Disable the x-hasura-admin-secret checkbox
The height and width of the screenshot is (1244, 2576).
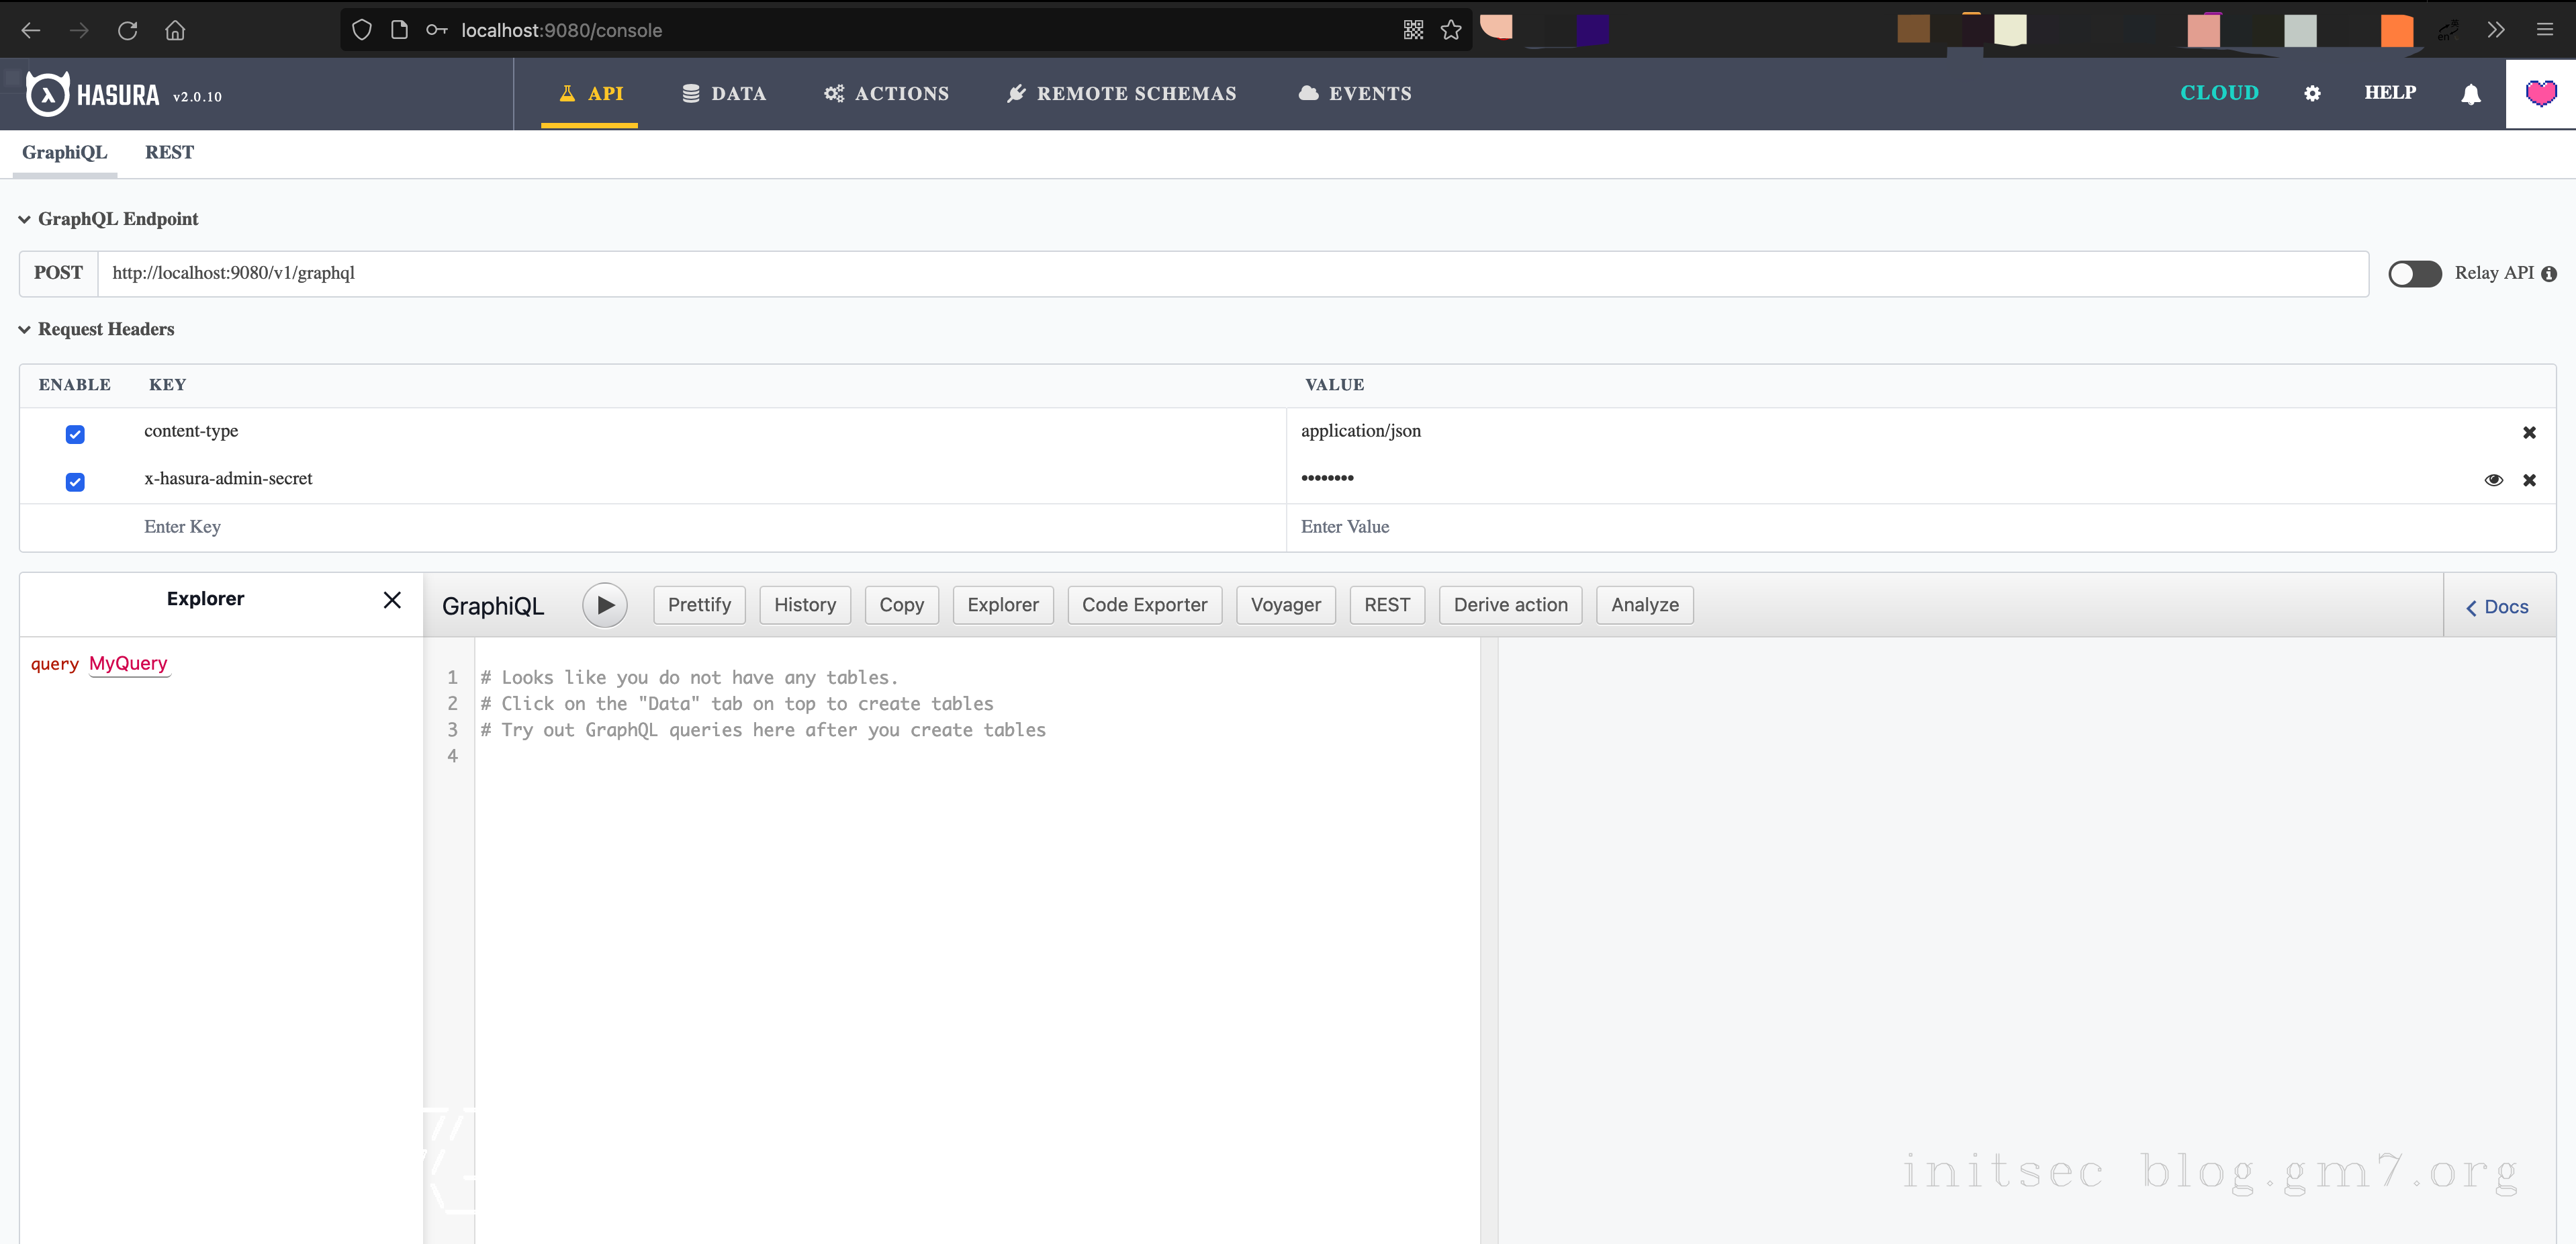tap(75, 482)
